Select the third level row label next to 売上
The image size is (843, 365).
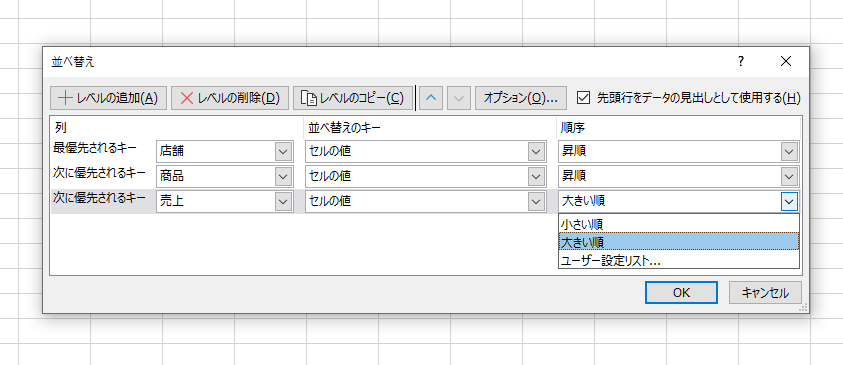(99, 197)
